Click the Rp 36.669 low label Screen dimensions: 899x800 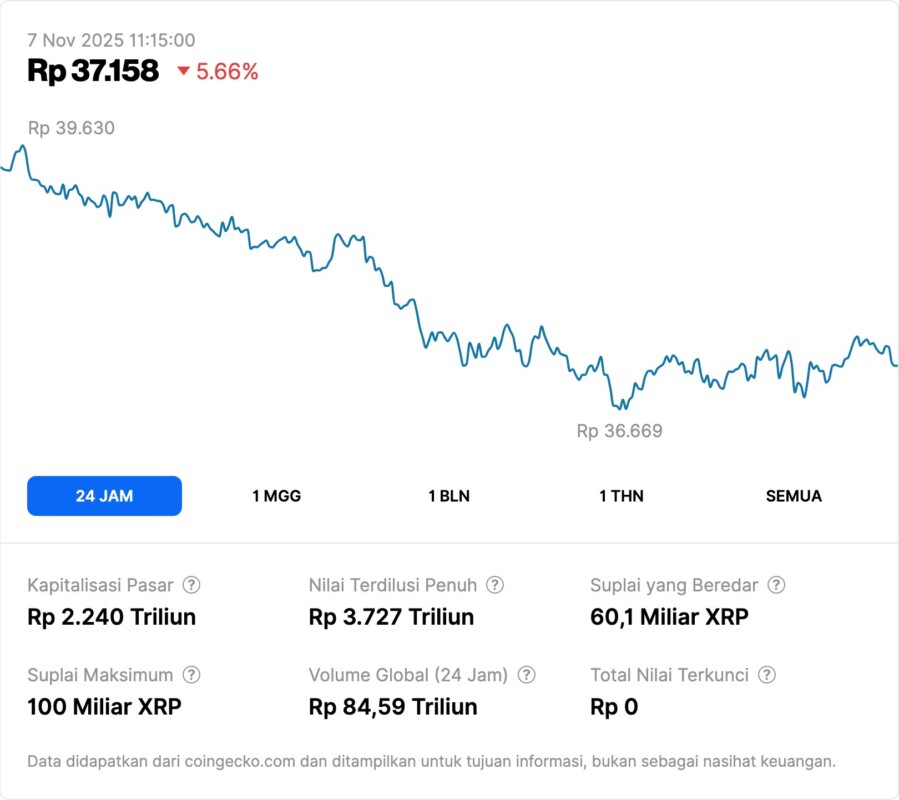618,431
